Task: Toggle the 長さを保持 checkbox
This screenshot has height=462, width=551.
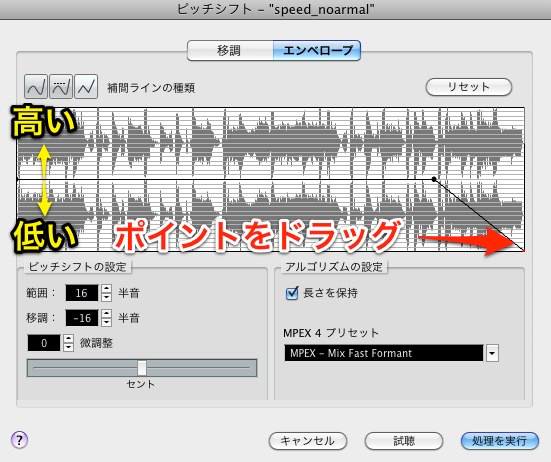Action: [292, 293]
